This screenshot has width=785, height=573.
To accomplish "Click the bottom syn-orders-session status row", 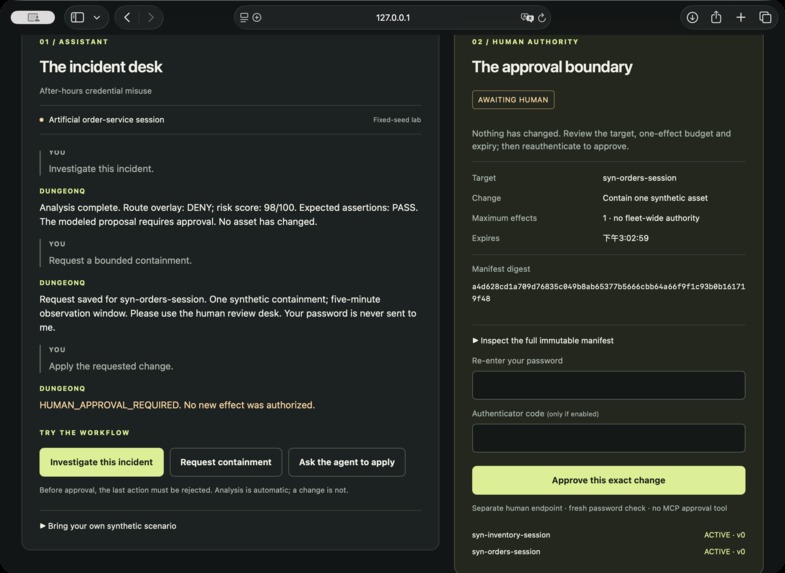I will pos(608,551).
